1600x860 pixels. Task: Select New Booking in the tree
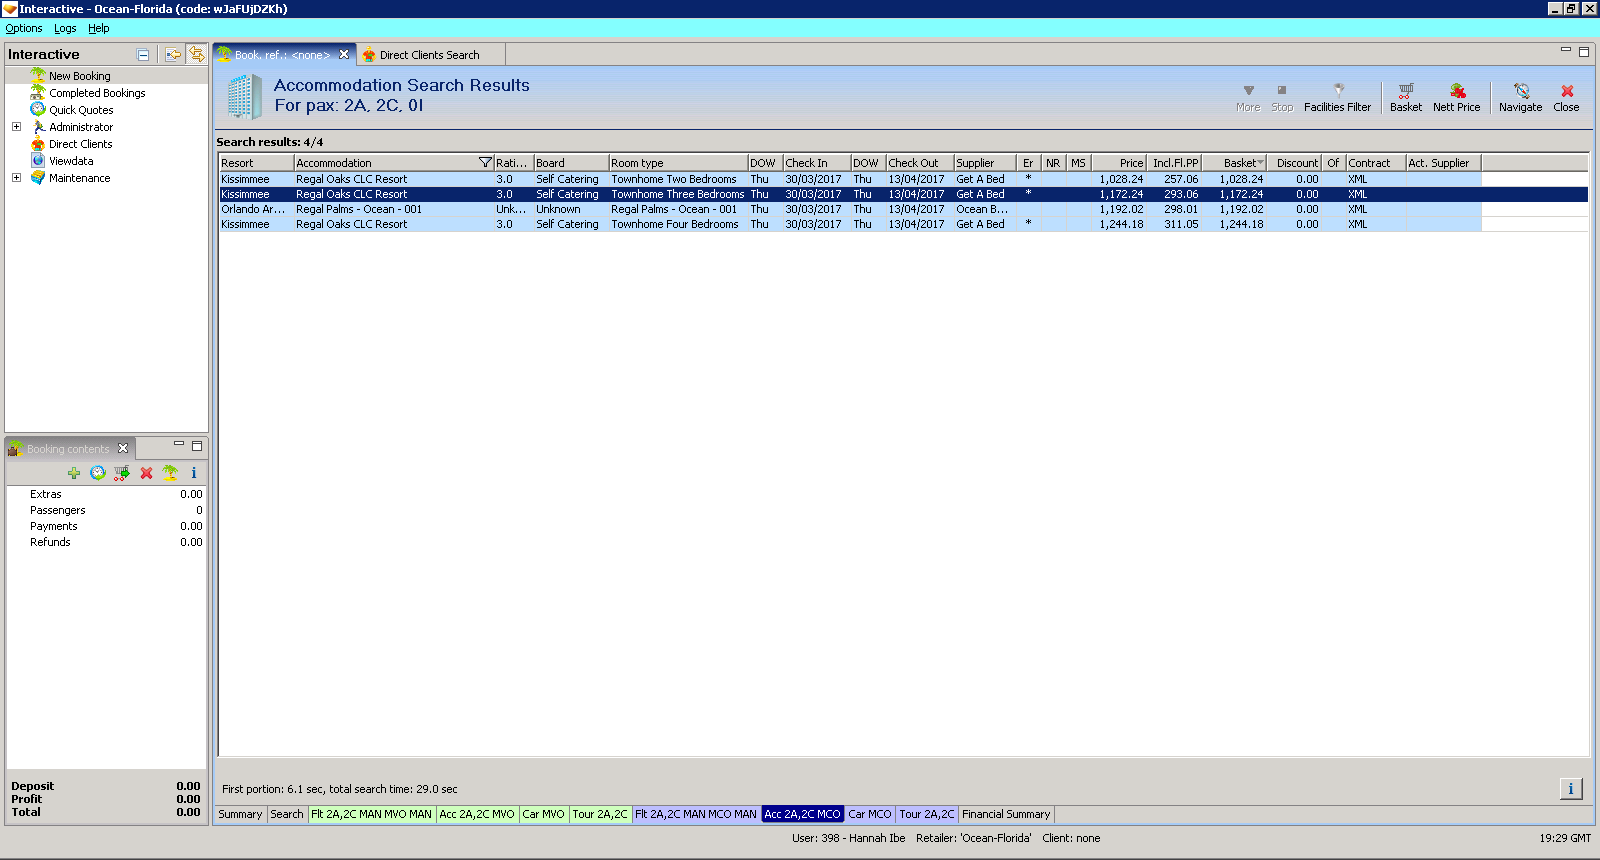(x=80, y=76)
